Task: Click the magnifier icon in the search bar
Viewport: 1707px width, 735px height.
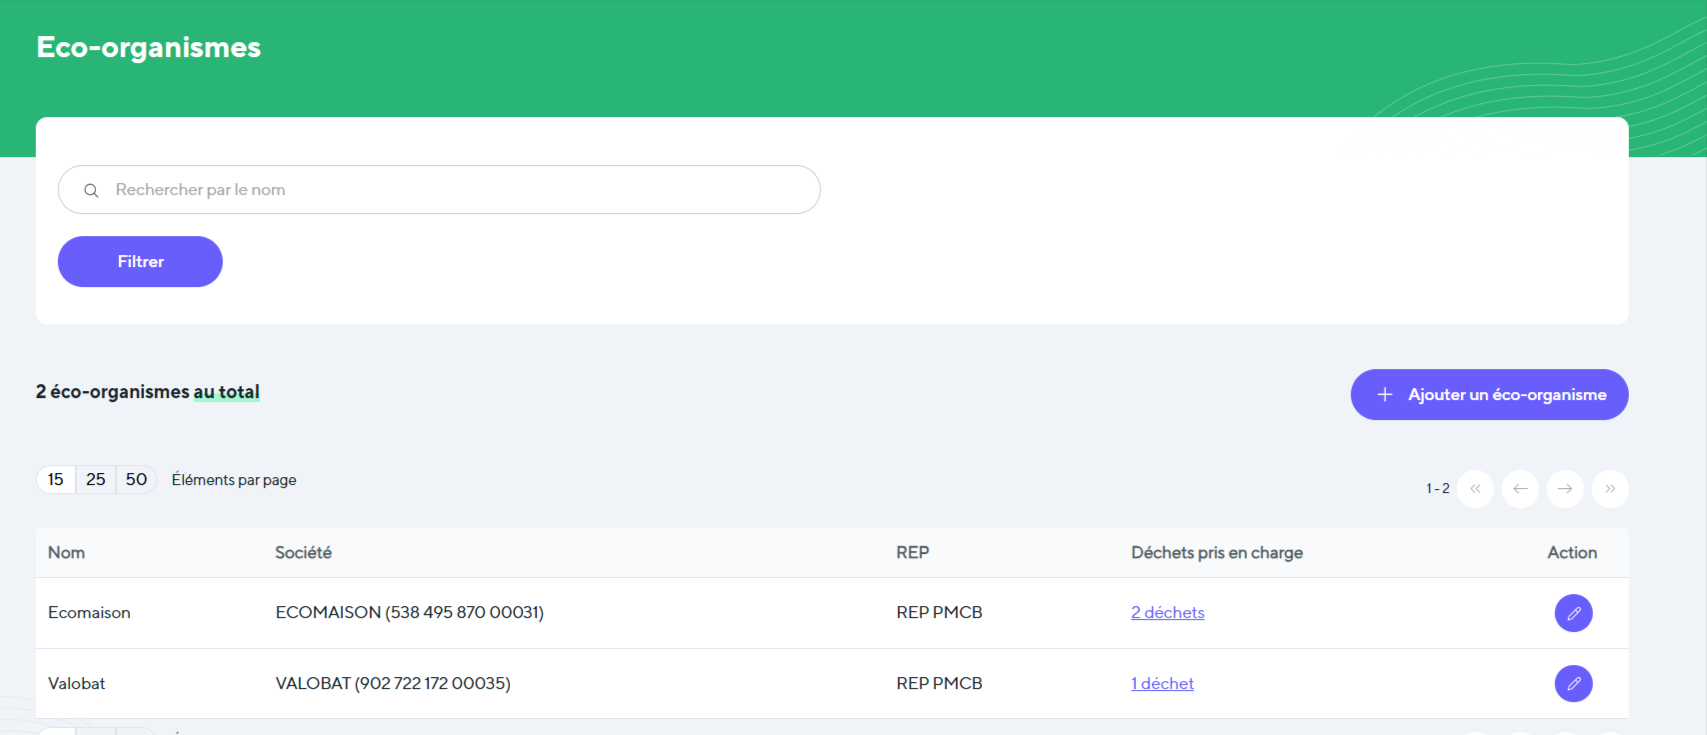Action: (x=91, y=190)
